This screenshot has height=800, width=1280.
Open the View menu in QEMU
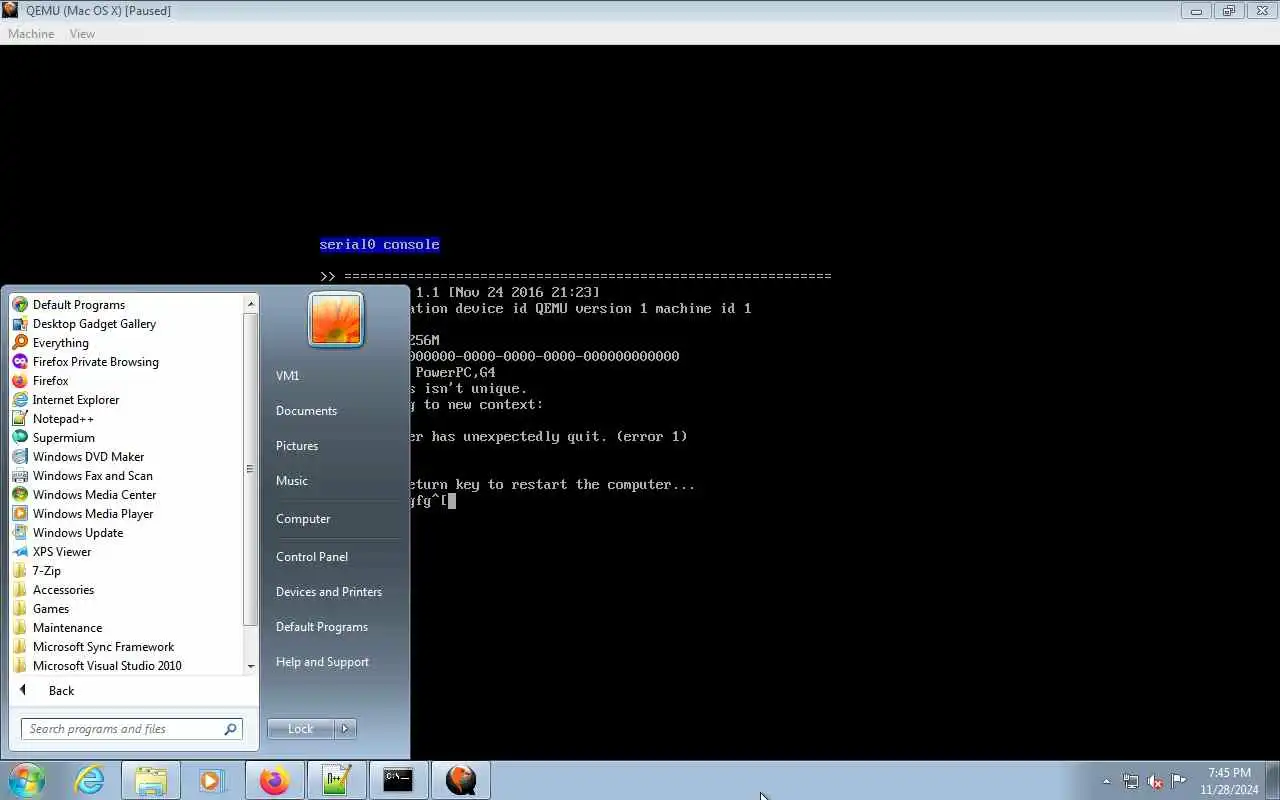(82, 34)
